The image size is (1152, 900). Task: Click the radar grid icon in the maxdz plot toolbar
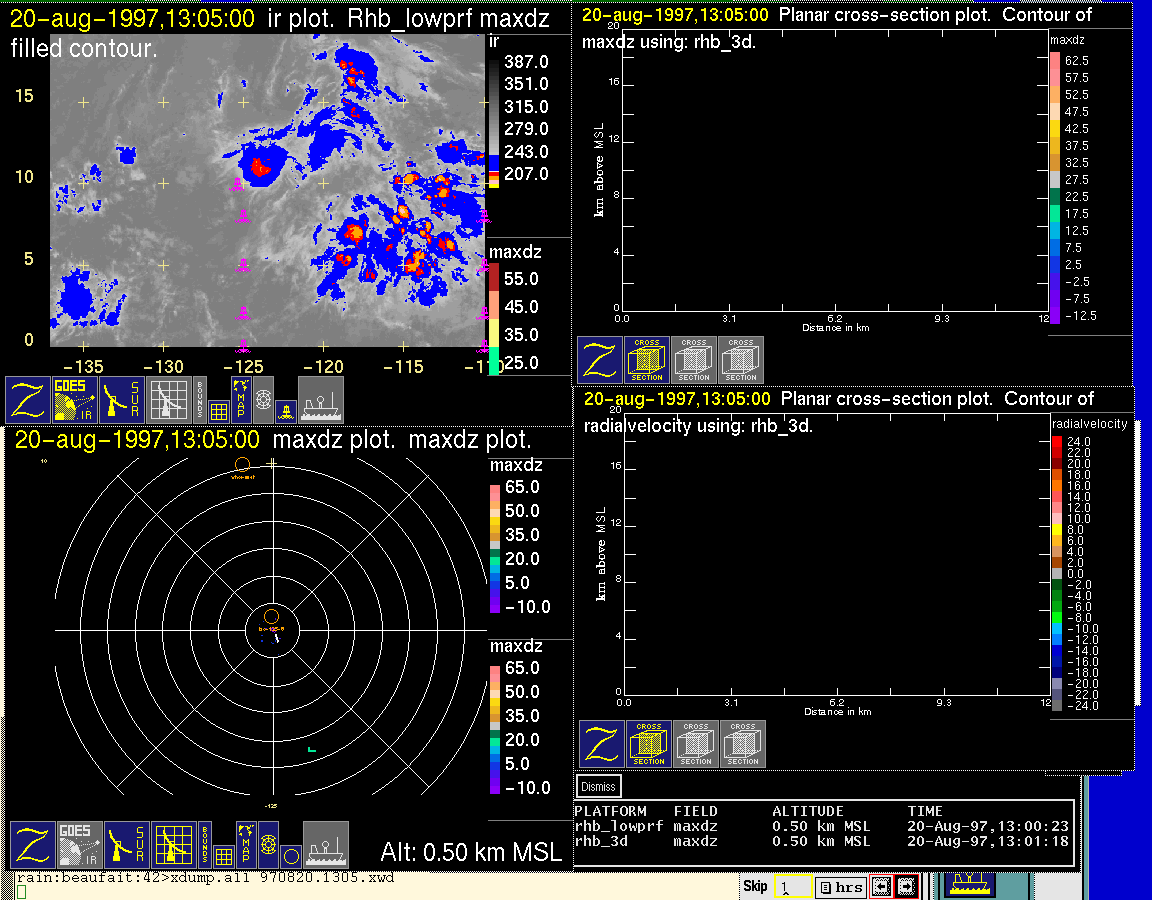tap(172, 845)
